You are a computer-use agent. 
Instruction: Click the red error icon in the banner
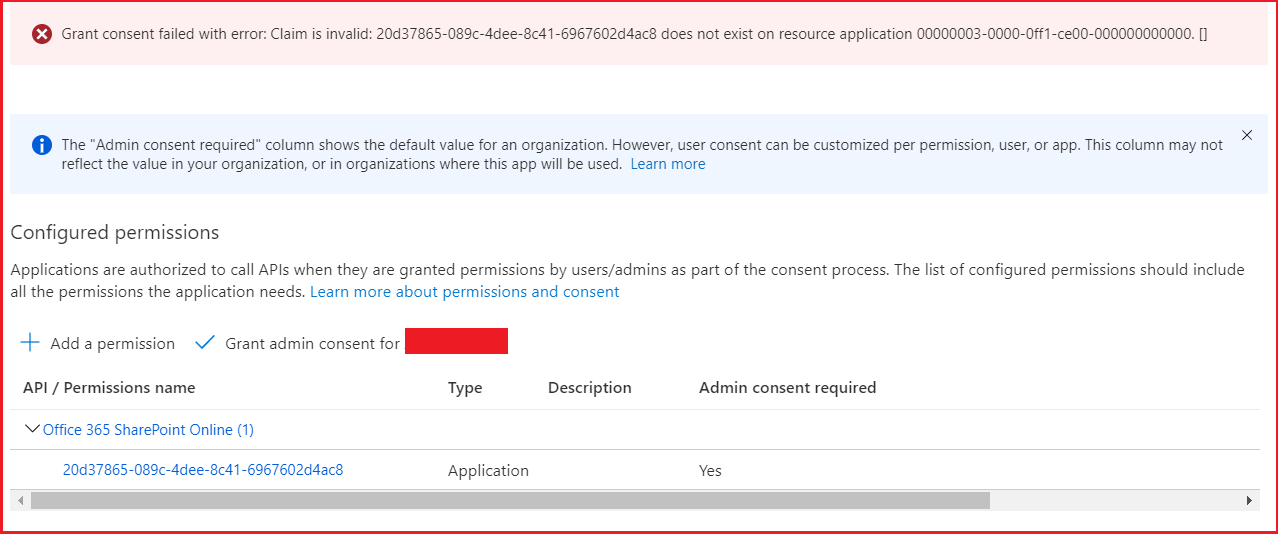[x=41, y=34]
